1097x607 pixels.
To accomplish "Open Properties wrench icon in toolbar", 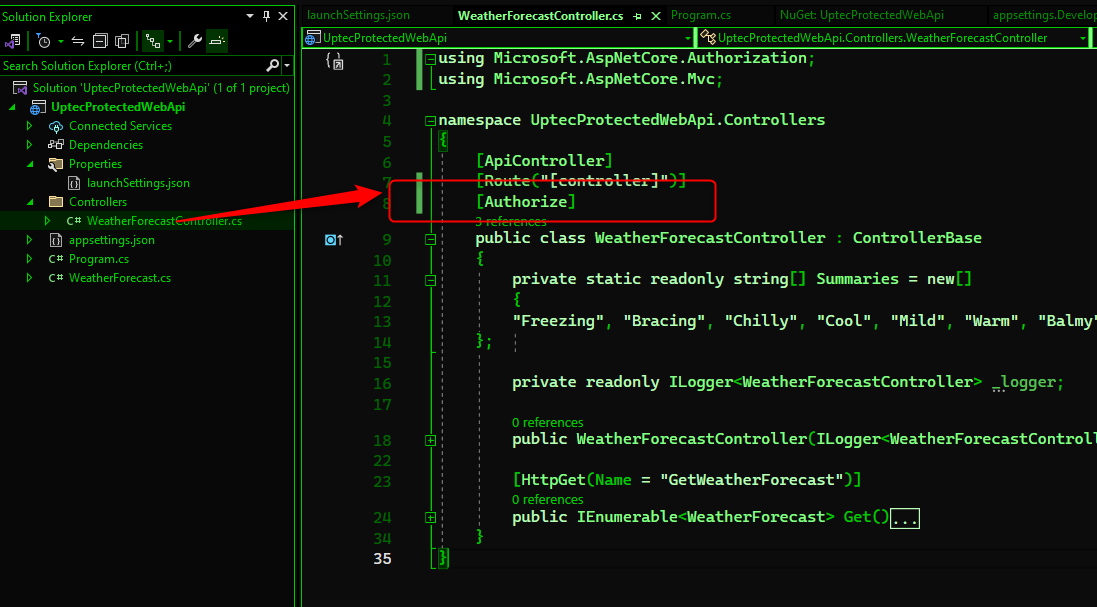I will tap(195, 41).
